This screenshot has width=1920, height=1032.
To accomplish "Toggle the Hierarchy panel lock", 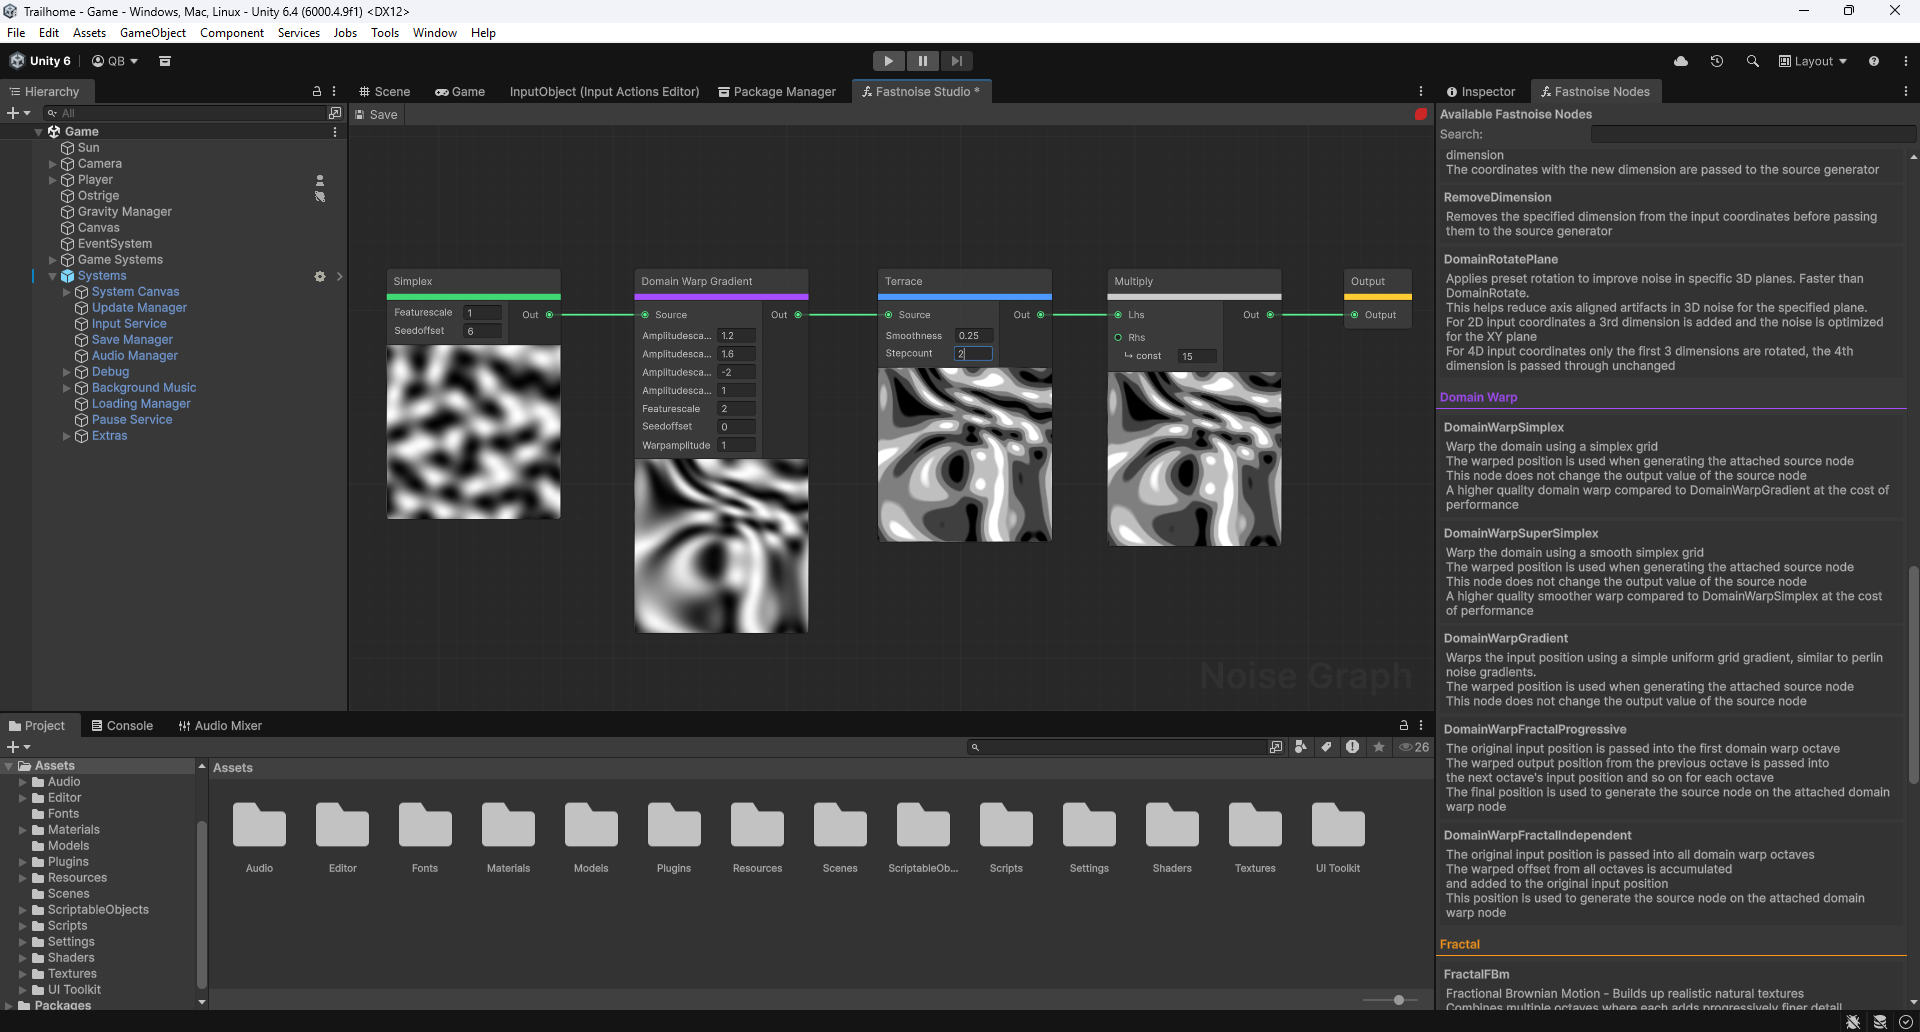I will point(317,91).
